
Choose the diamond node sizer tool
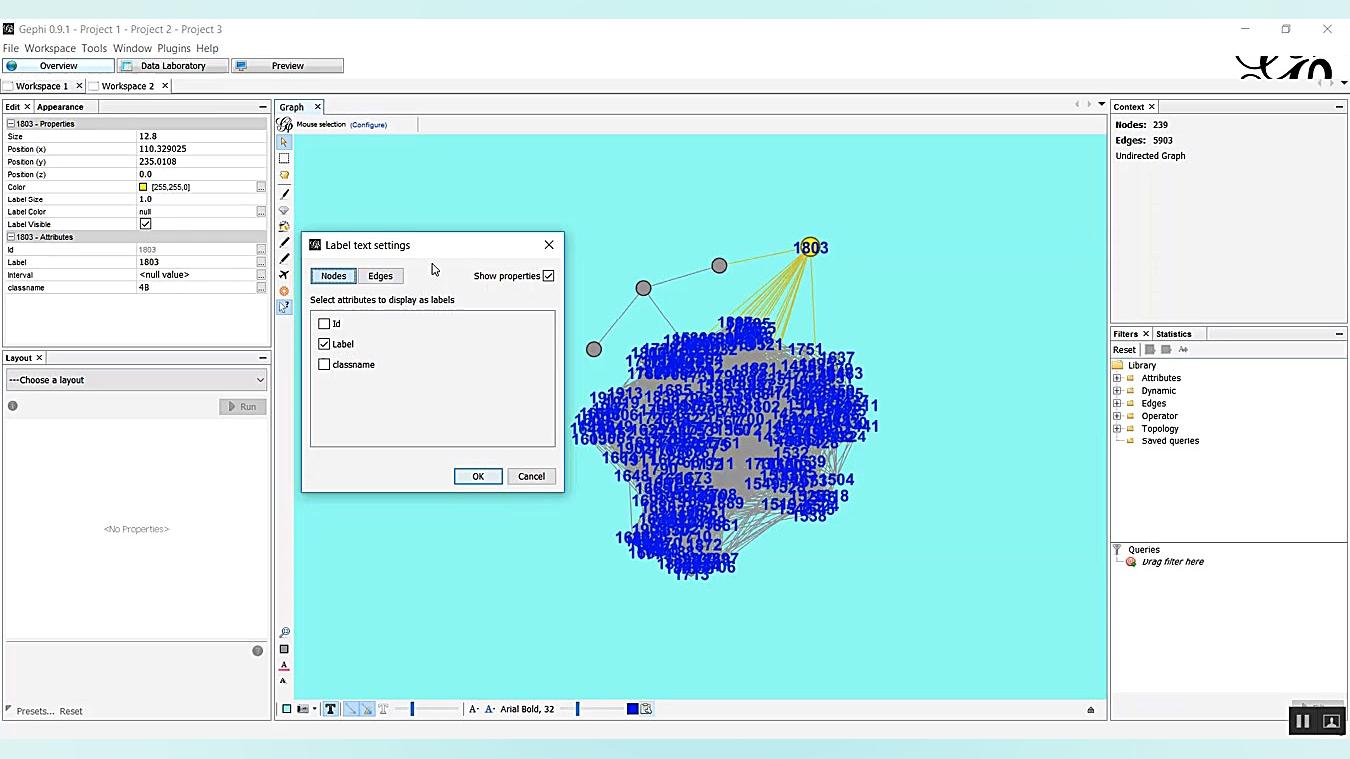point(284,210)
